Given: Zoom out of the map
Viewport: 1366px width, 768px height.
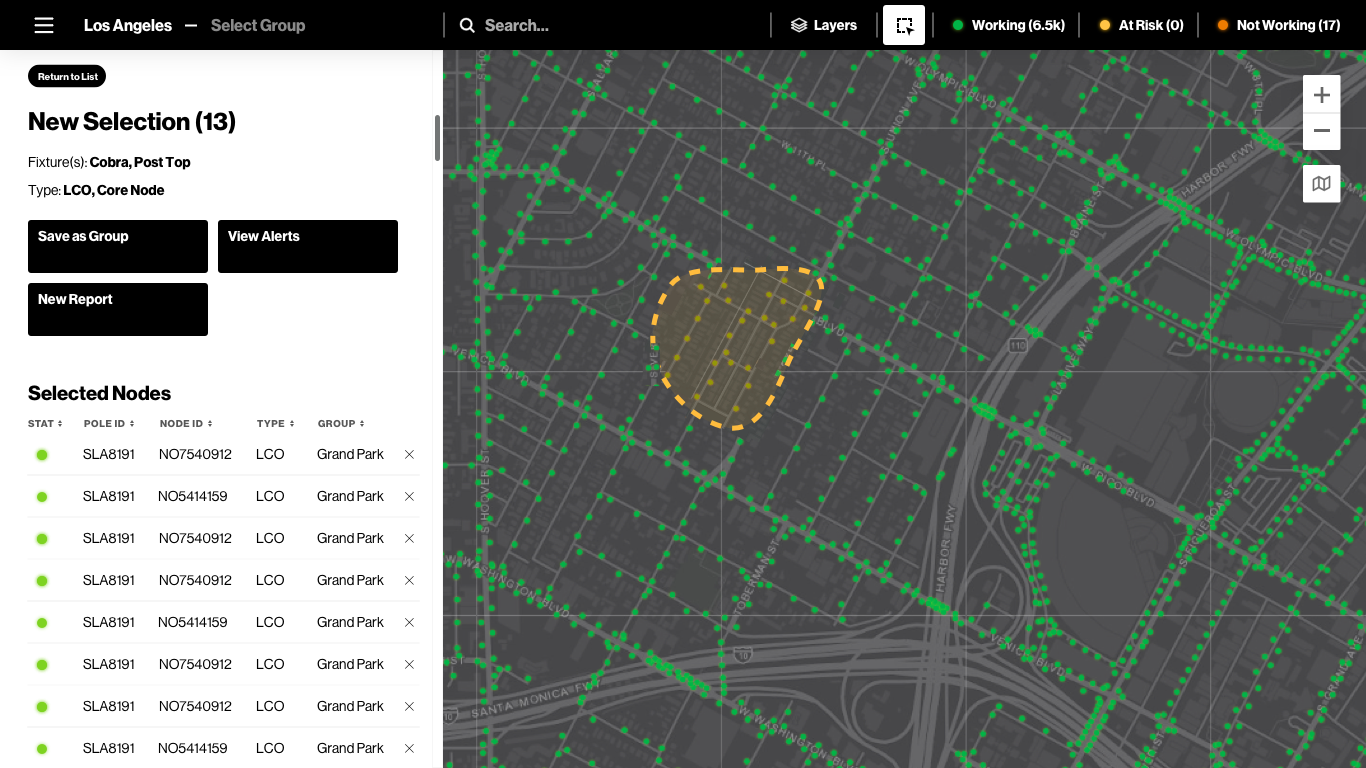Looking at the screenshot, I should tap(1321, 131).
